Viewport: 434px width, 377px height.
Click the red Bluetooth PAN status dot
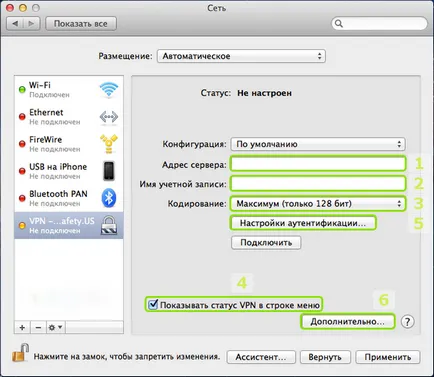pos(22,198)
